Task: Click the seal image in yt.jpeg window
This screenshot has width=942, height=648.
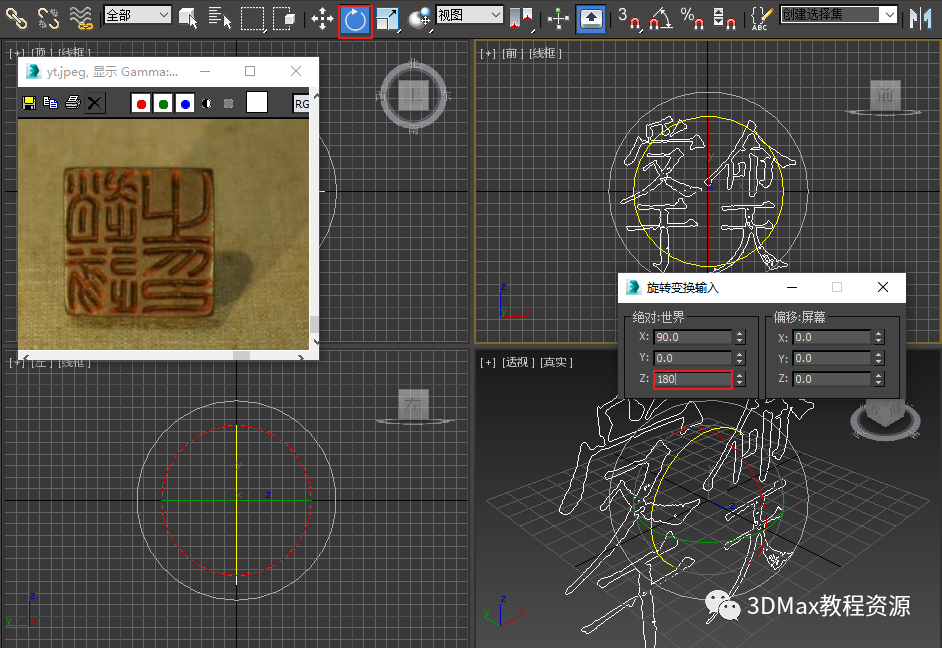Action: click(x=163, y=234)
